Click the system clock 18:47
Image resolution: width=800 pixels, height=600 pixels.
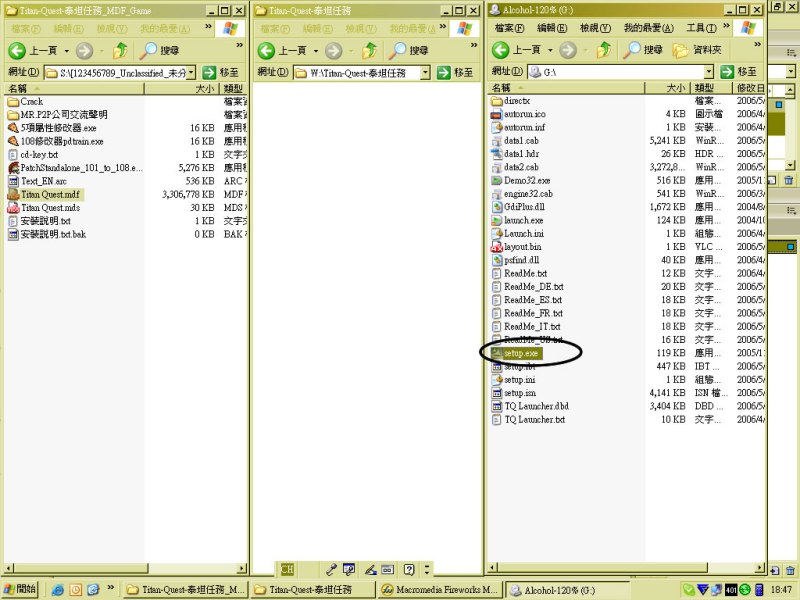click(781, 590)
